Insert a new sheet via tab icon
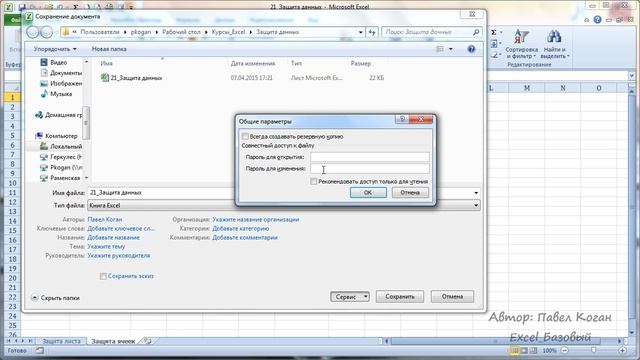 click(x=147, y=341)
